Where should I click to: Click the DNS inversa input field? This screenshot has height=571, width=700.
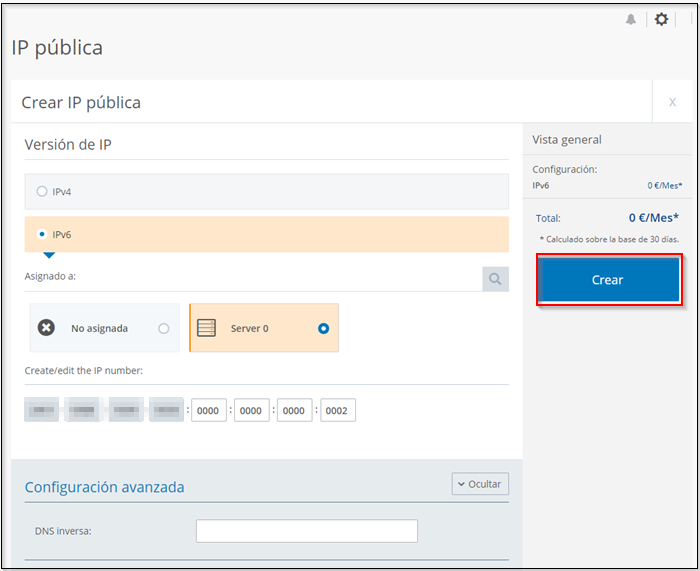click(x=307, y=531)
